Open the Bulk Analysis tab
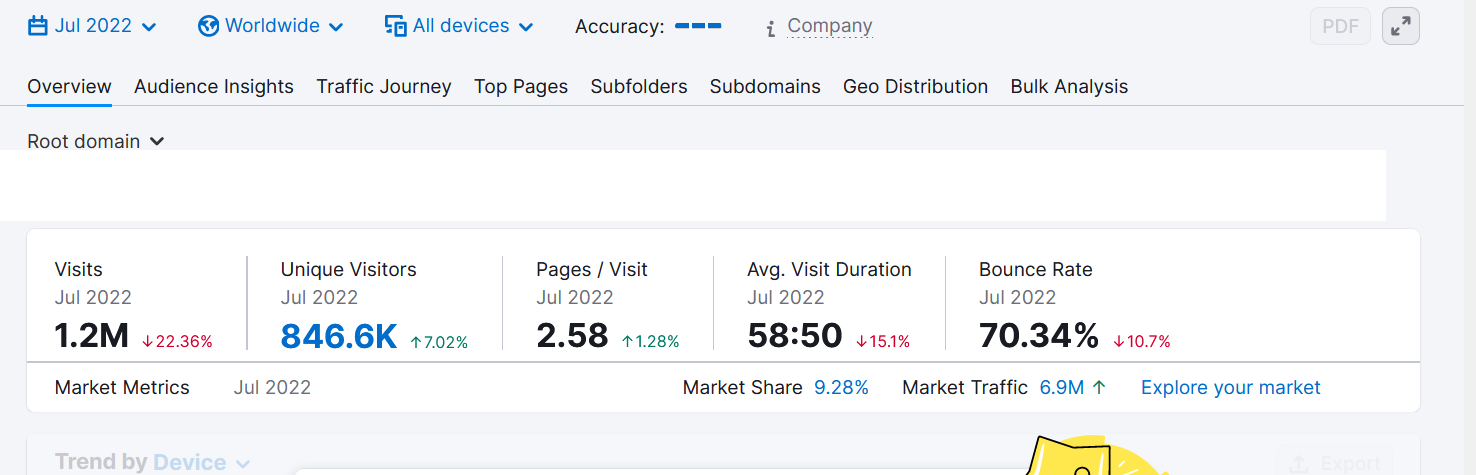 tap(1069, 86)
